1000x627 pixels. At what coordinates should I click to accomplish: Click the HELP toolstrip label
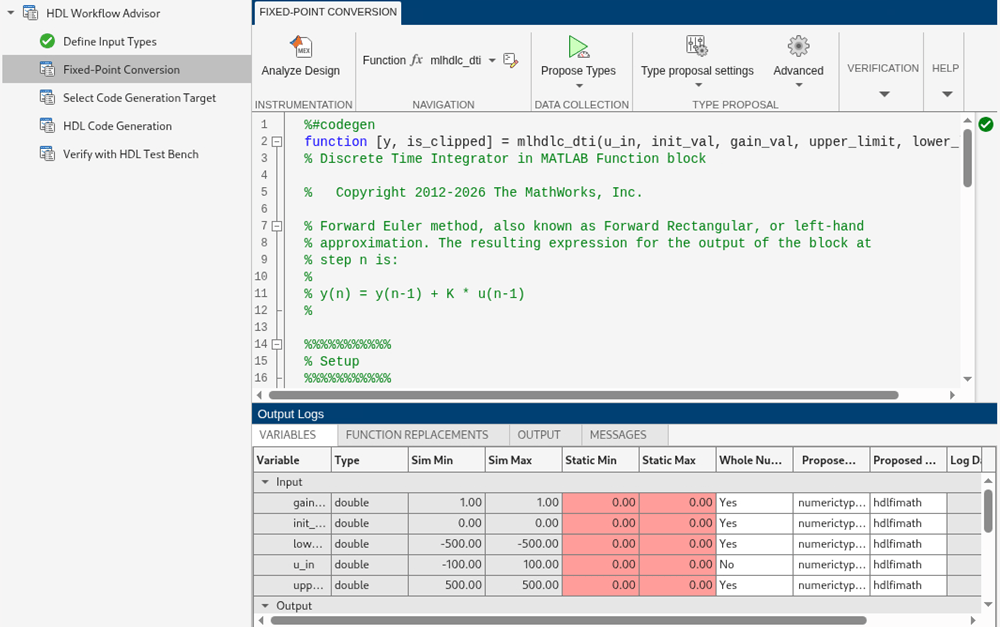tap(946, 68)
